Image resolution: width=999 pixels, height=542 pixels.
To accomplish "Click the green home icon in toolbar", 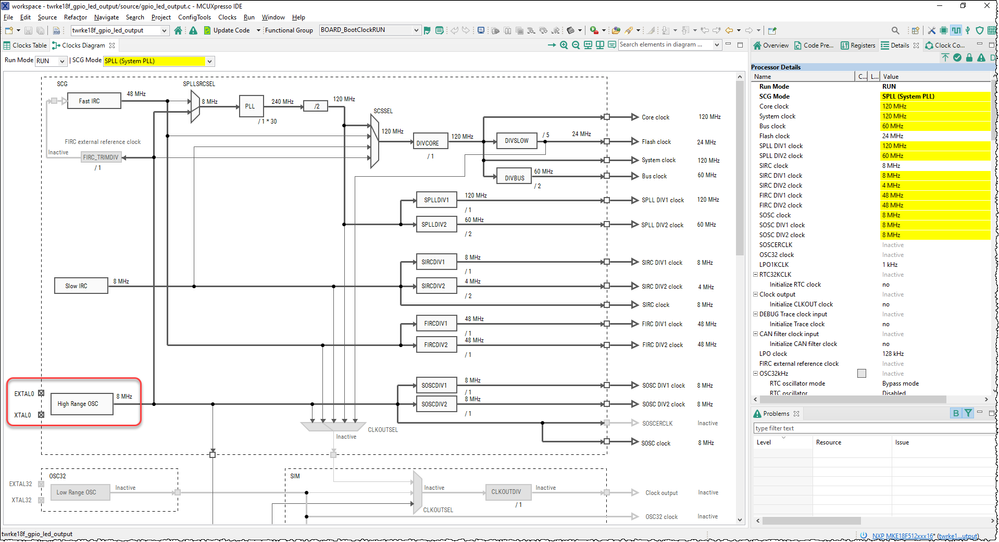I will coord(178,30).
